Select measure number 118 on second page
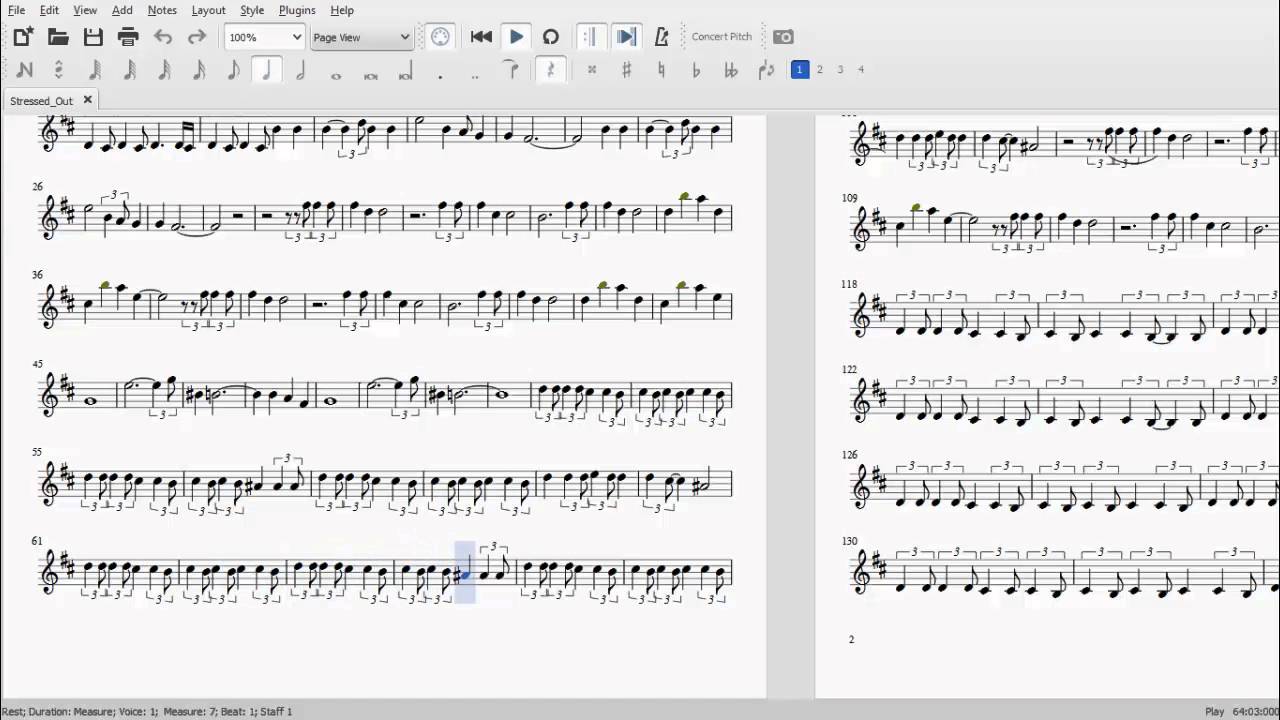Screen dimensions: 1280x720 click(x=849, y=284)
